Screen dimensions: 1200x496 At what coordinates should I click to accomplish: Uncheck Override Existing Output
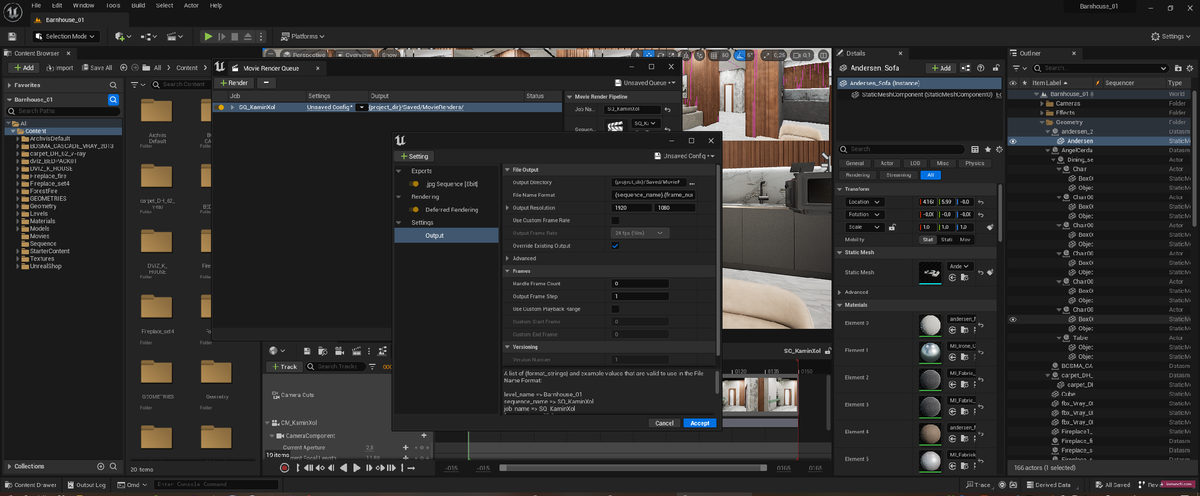pos(615,245)
